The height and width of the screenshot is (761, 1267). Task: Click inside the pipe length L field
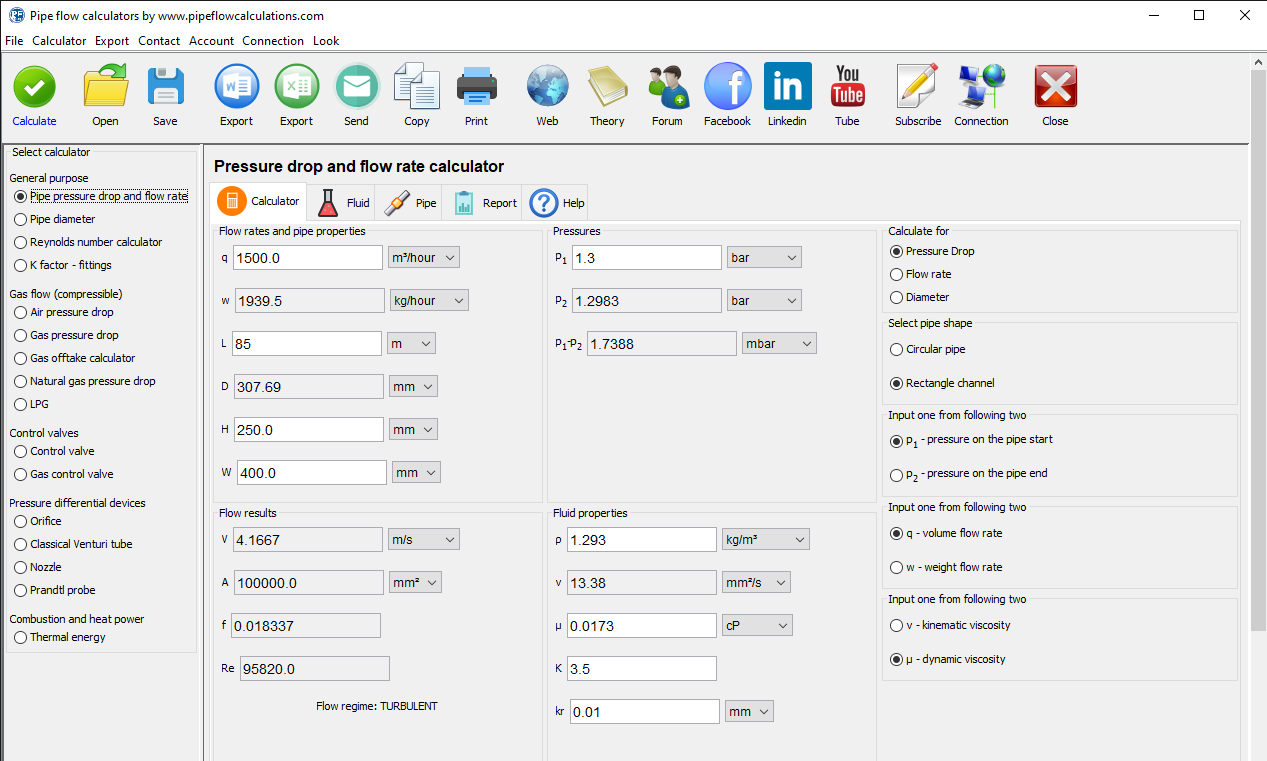click(x=307, y=343)
